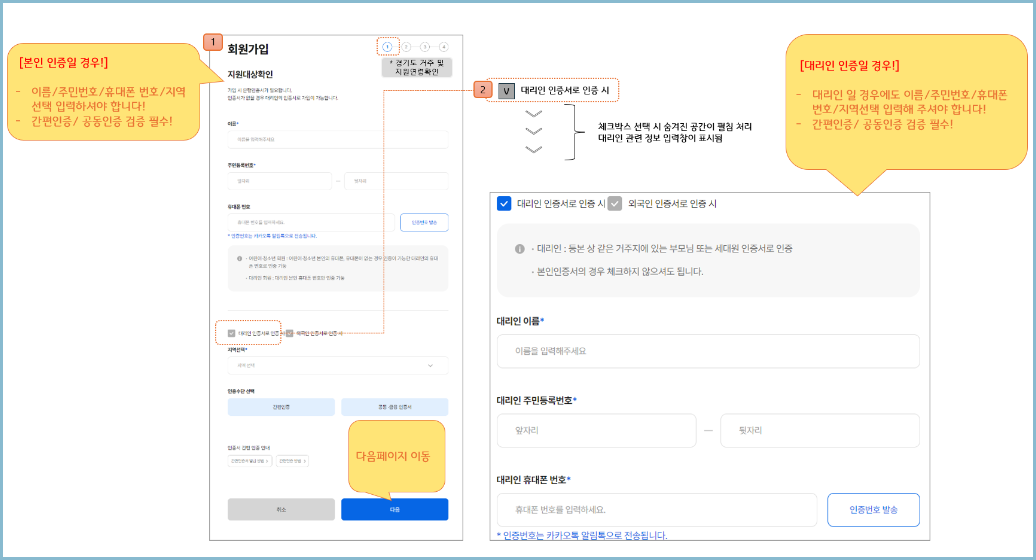Click the 대리인 휴대폰 번호 input field
1036x560 pixels.
657,510
